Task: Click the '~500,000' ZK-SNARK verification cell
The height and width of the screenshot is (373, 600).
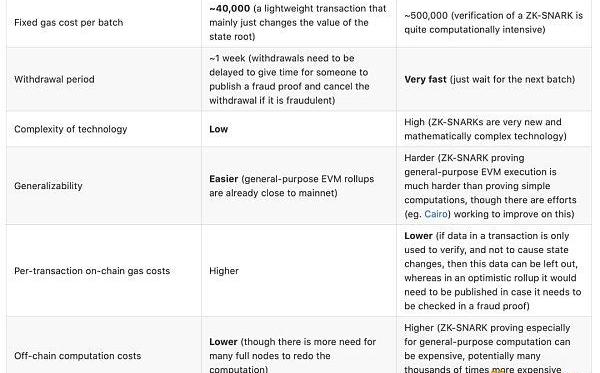Action: point(494,23)
